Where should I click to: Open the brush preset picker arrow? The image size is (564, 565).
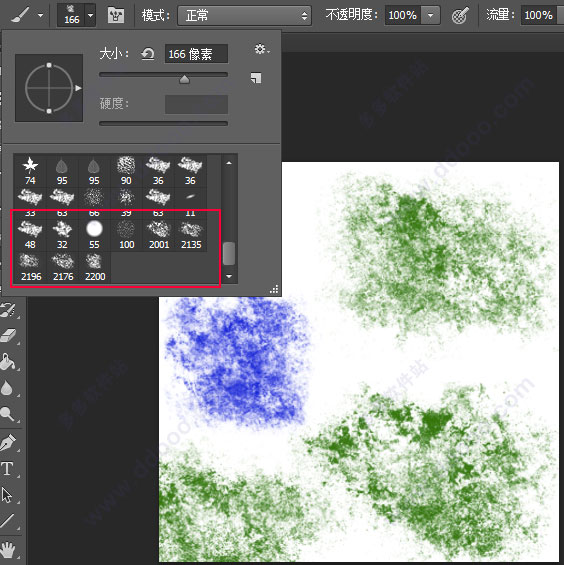90,15
